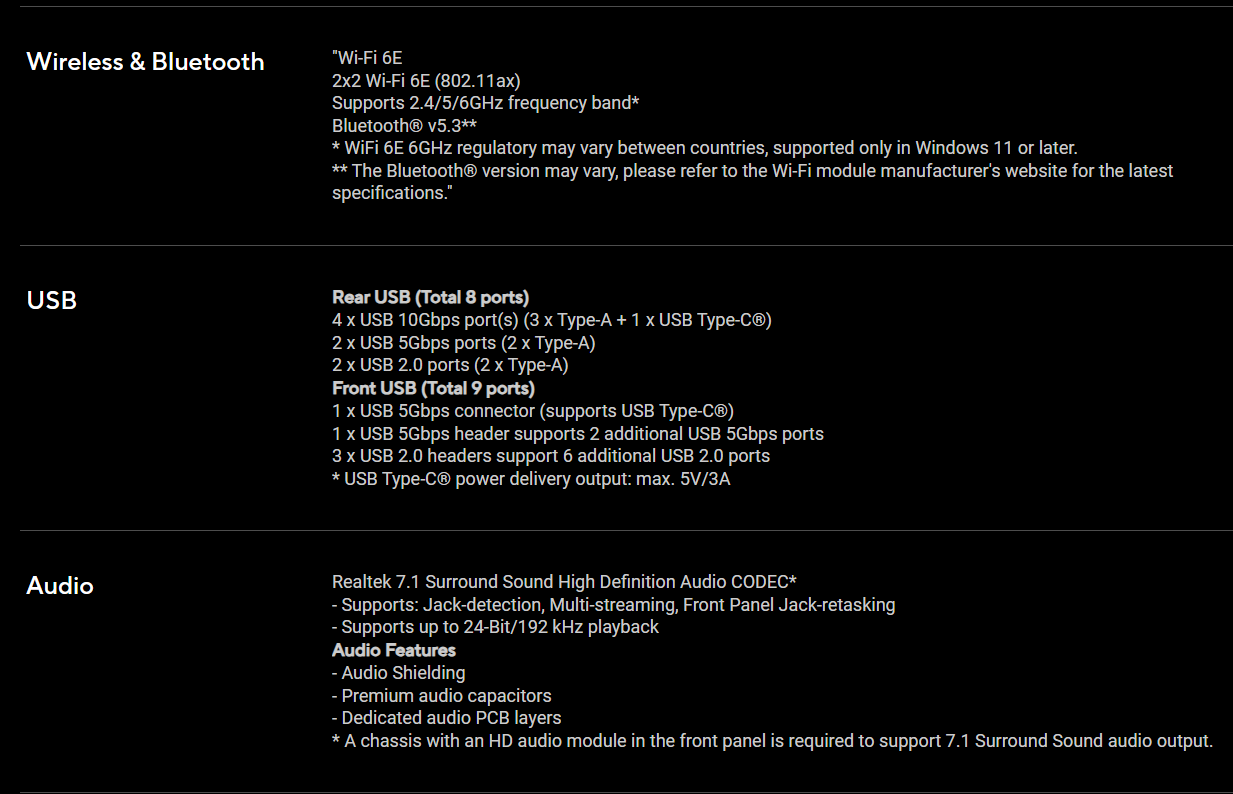Click the HD audio module chassis footnote

(772, 741)
